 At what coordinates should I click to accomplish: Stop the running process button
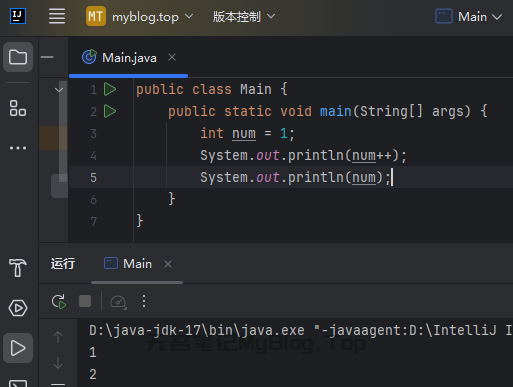tap(85, 301)
